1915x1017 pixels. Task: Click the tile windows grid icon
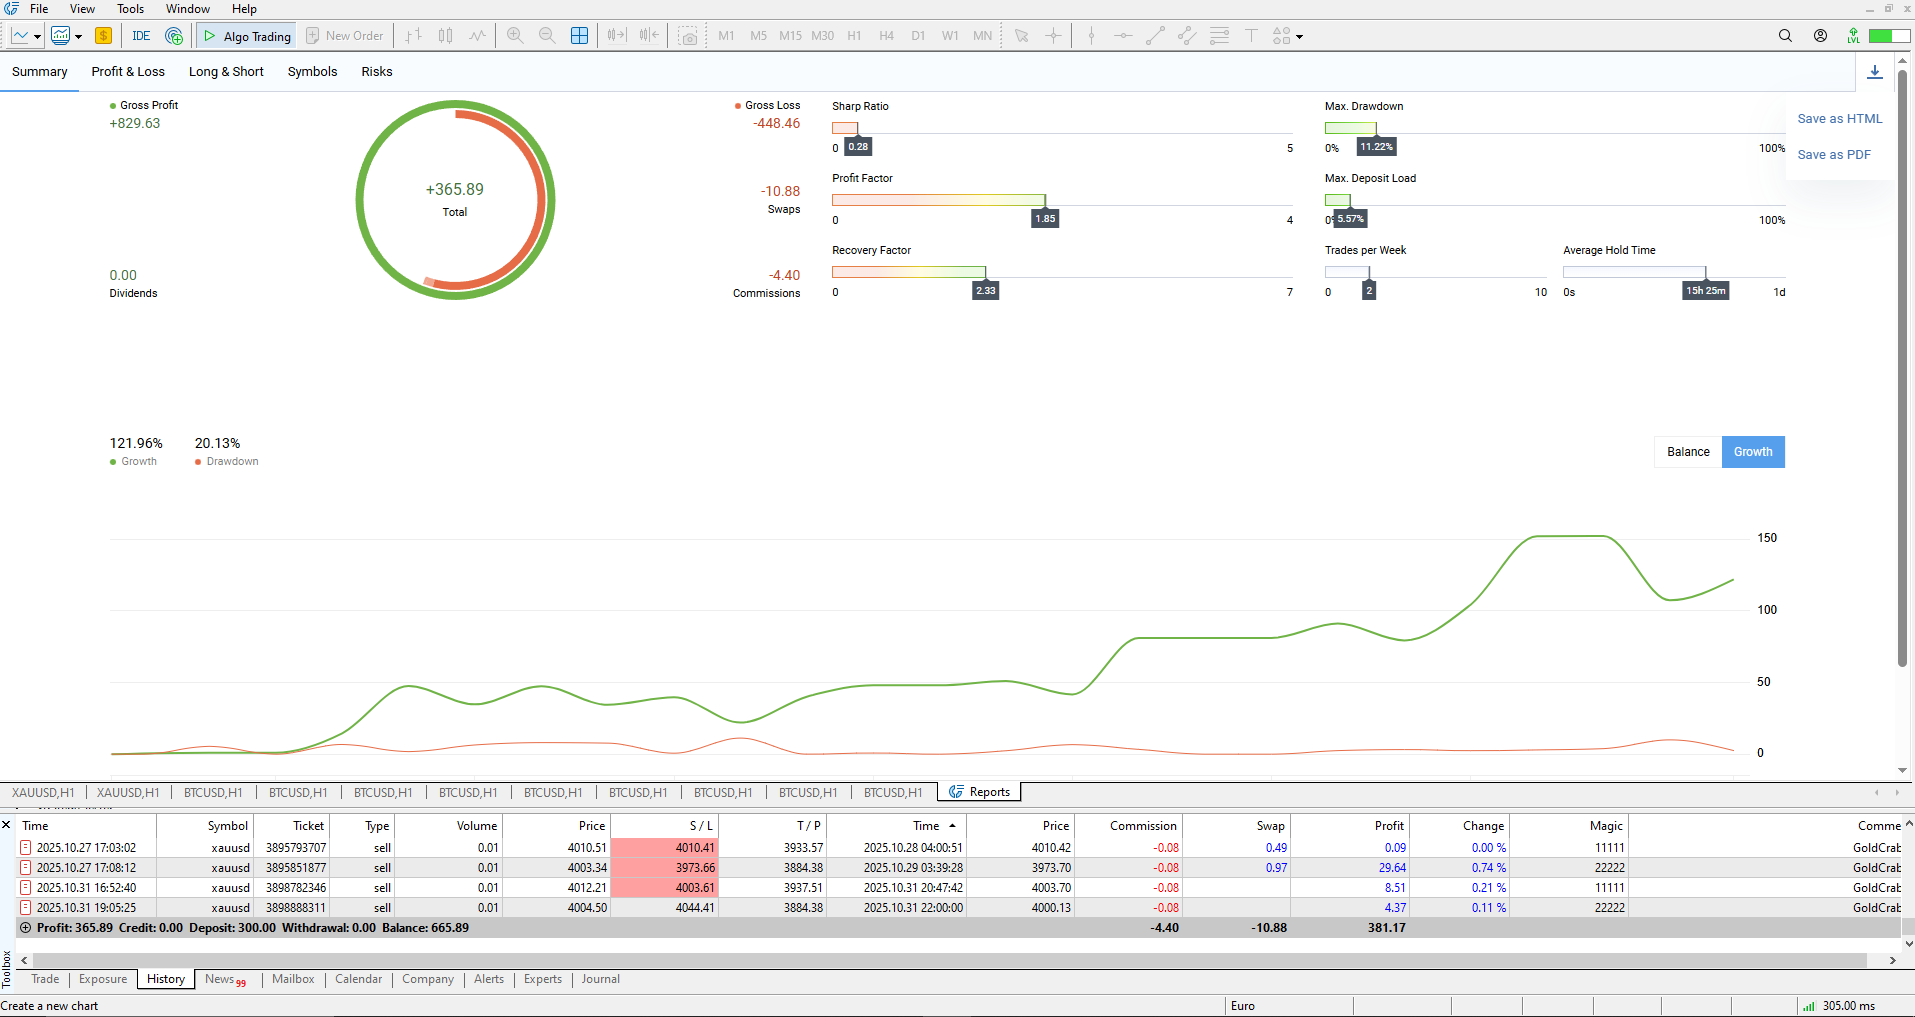tap(579, 36)
